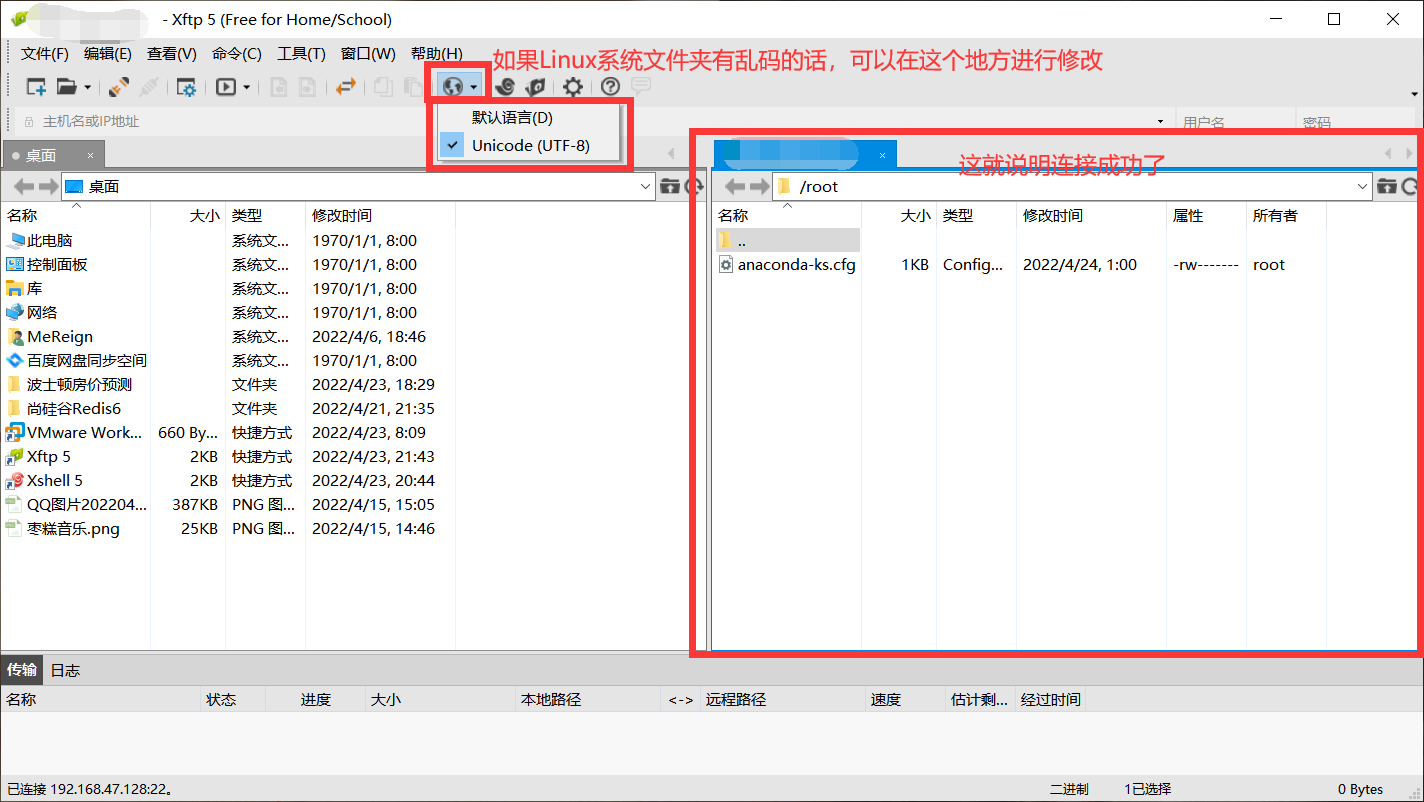The width and height of the screenshot is (1424, 802).
Task: Select the 枣糕音乐.png file
Action: [x=73, y=528]
